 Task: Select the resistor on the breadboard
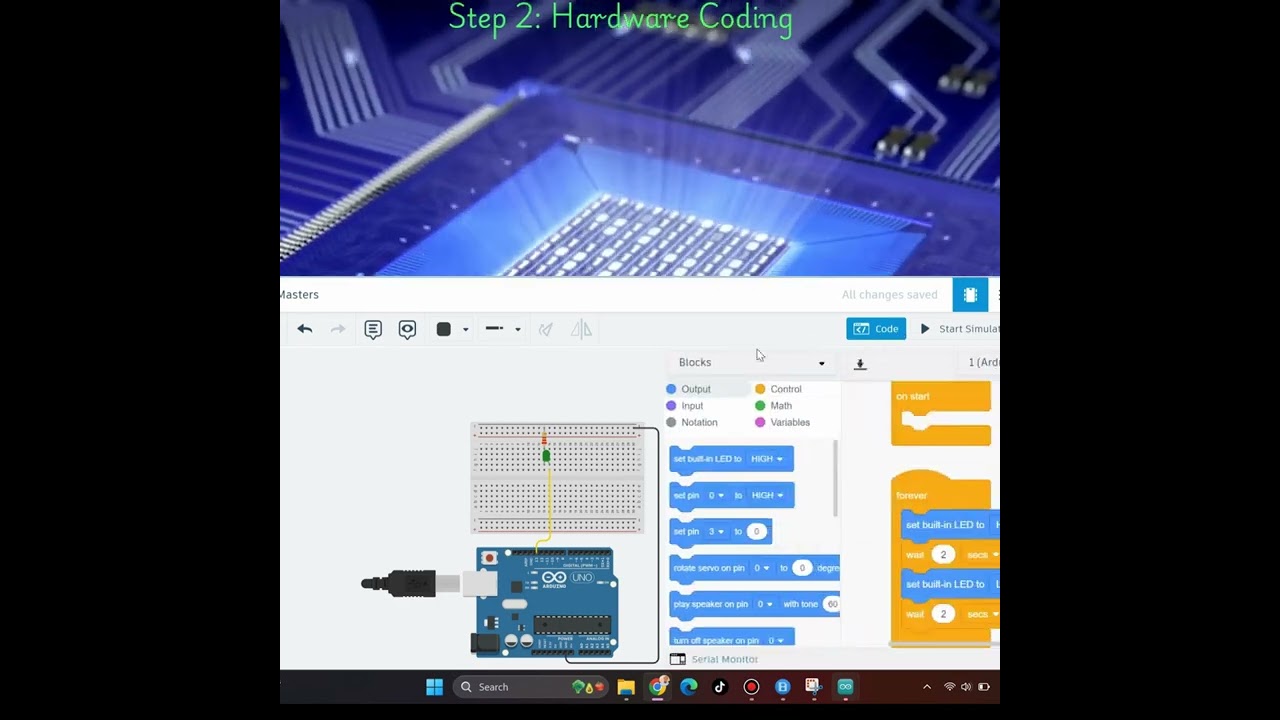(x=544, y=438)
